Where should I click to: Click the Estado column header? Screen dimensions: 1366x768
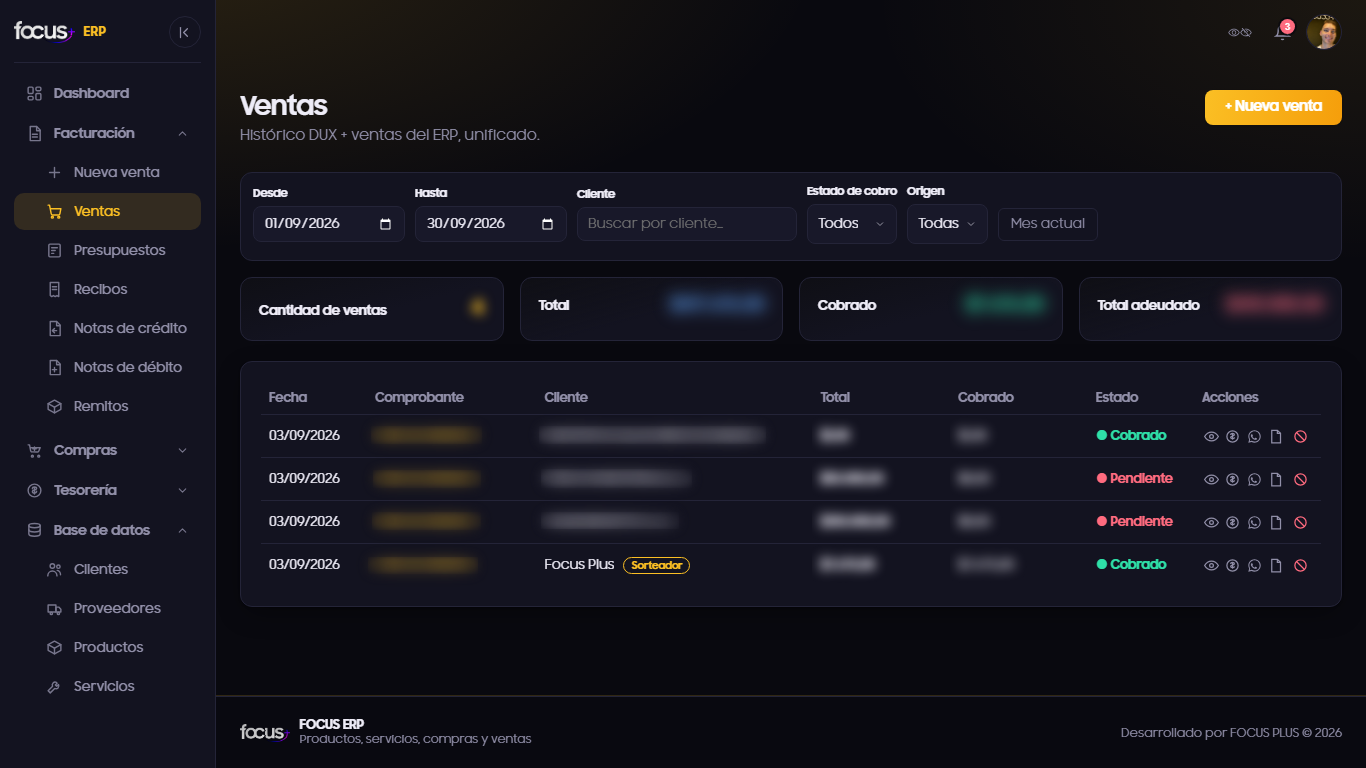pos(1117,397)
